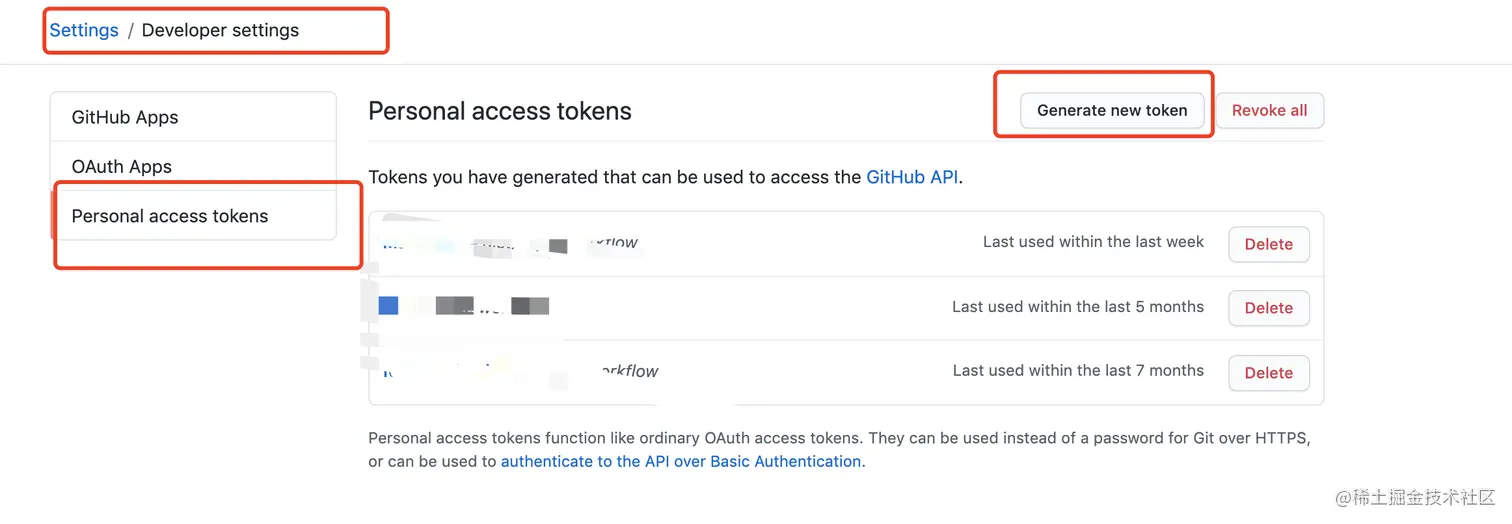Click the "Last used within the last 5 months" text
This screenshot has height=524, width=1512.
click(x=1077, y=307)
